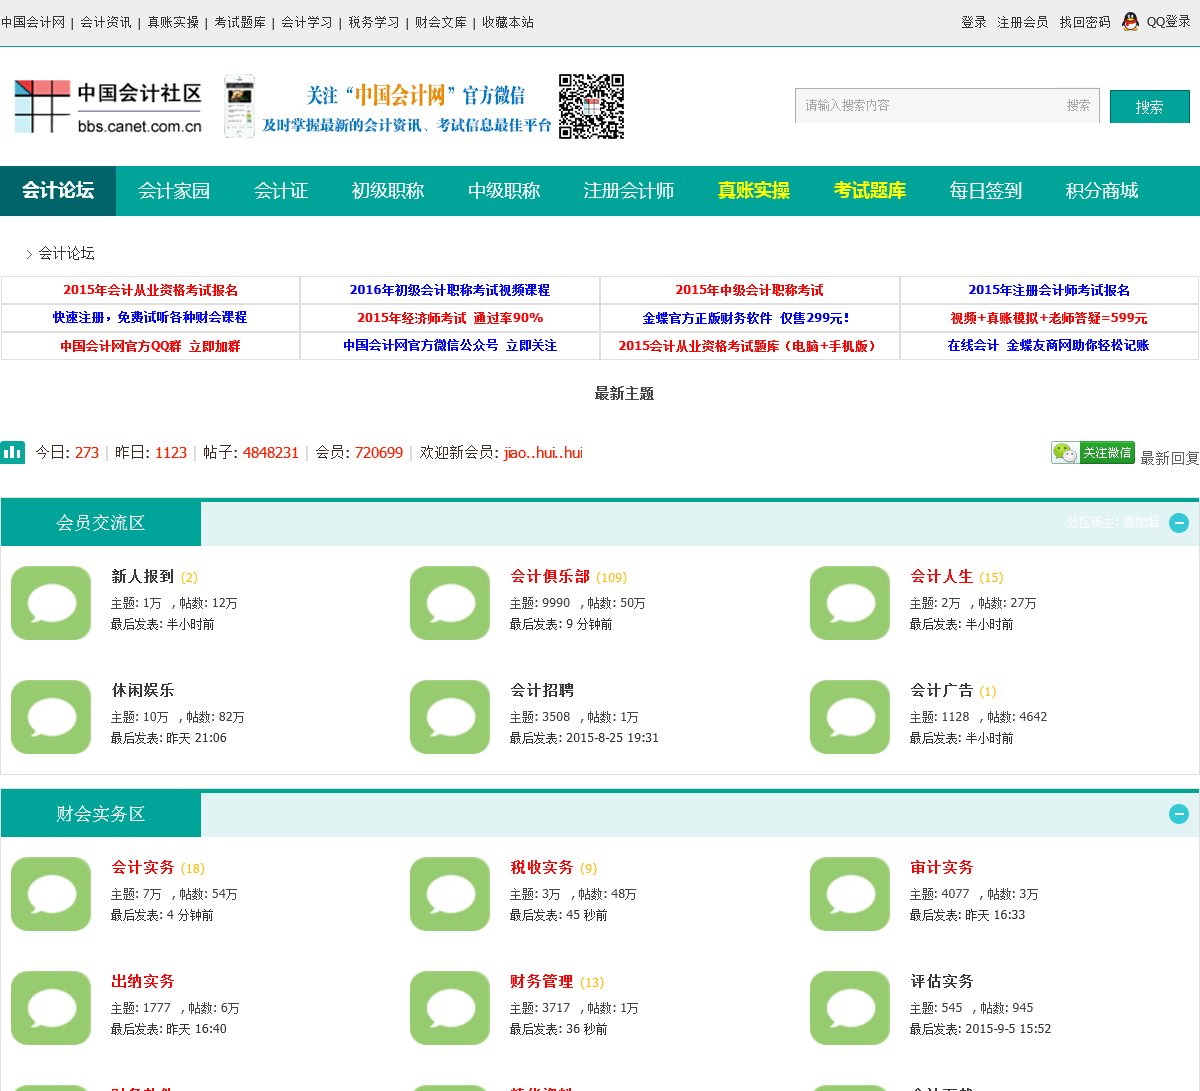This screenshot has height=1091, width=1200.
Task: Click the 最新主题 heading link
Action: pos(624,394)
